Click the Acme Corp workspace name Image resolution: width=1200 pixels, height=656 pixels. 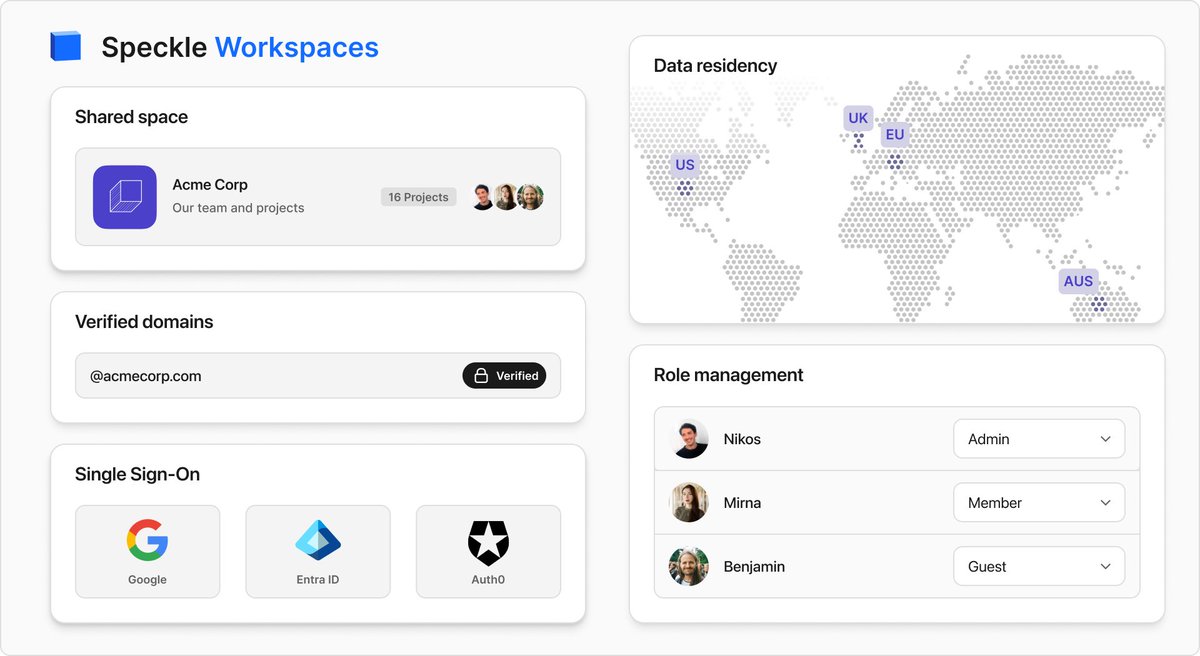[210, 185]
